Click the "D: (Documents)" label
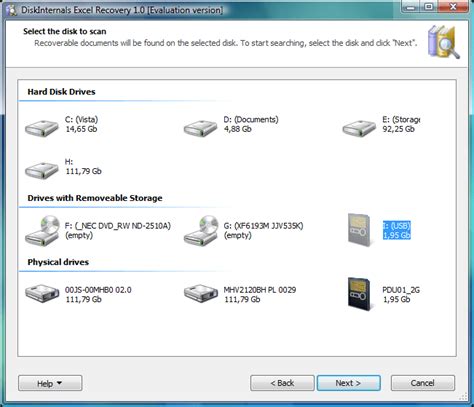 (x=251, y=120)
